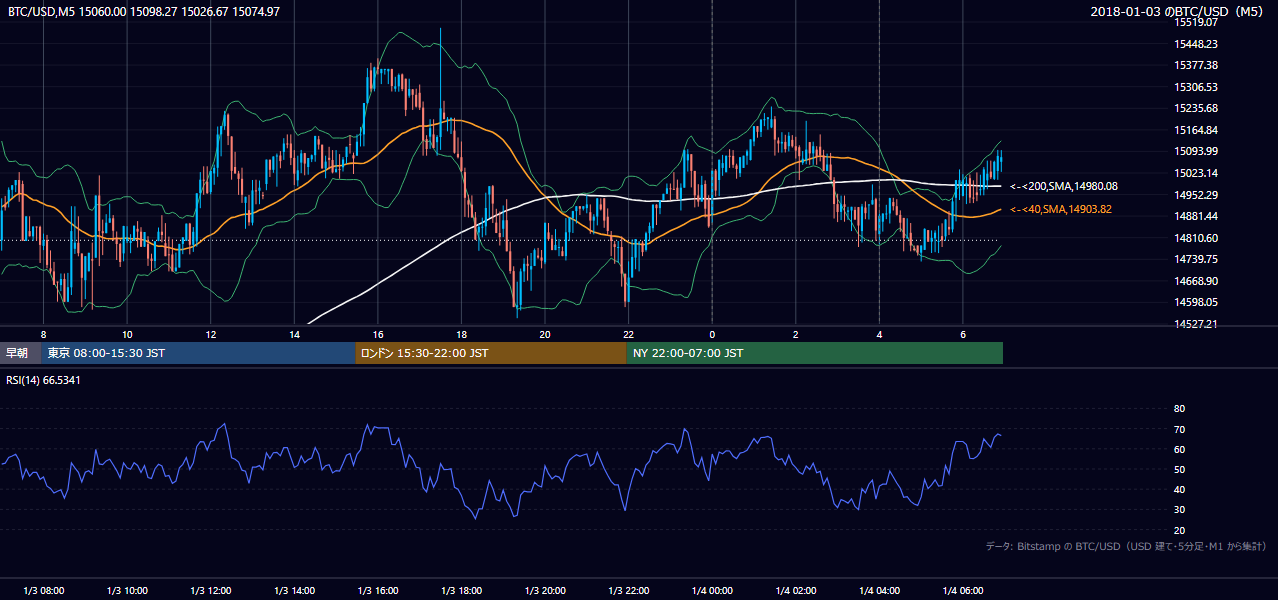Image resolution: width=1278 pixels, height=600 pixels.
Task: Click the '1/3 16:00' bottom time label
Action: click(378, 590)
